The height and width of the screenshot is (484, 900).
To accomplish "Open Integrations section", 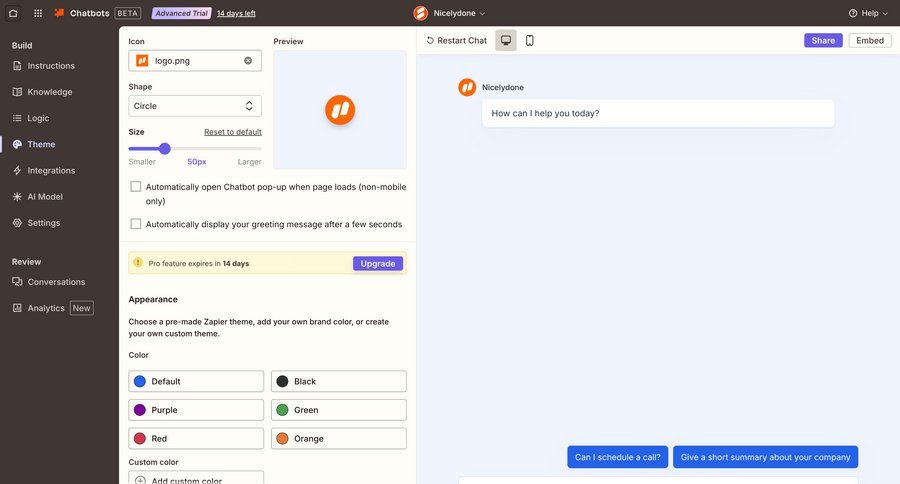I will pyautogui.click(x=51, y=171).
